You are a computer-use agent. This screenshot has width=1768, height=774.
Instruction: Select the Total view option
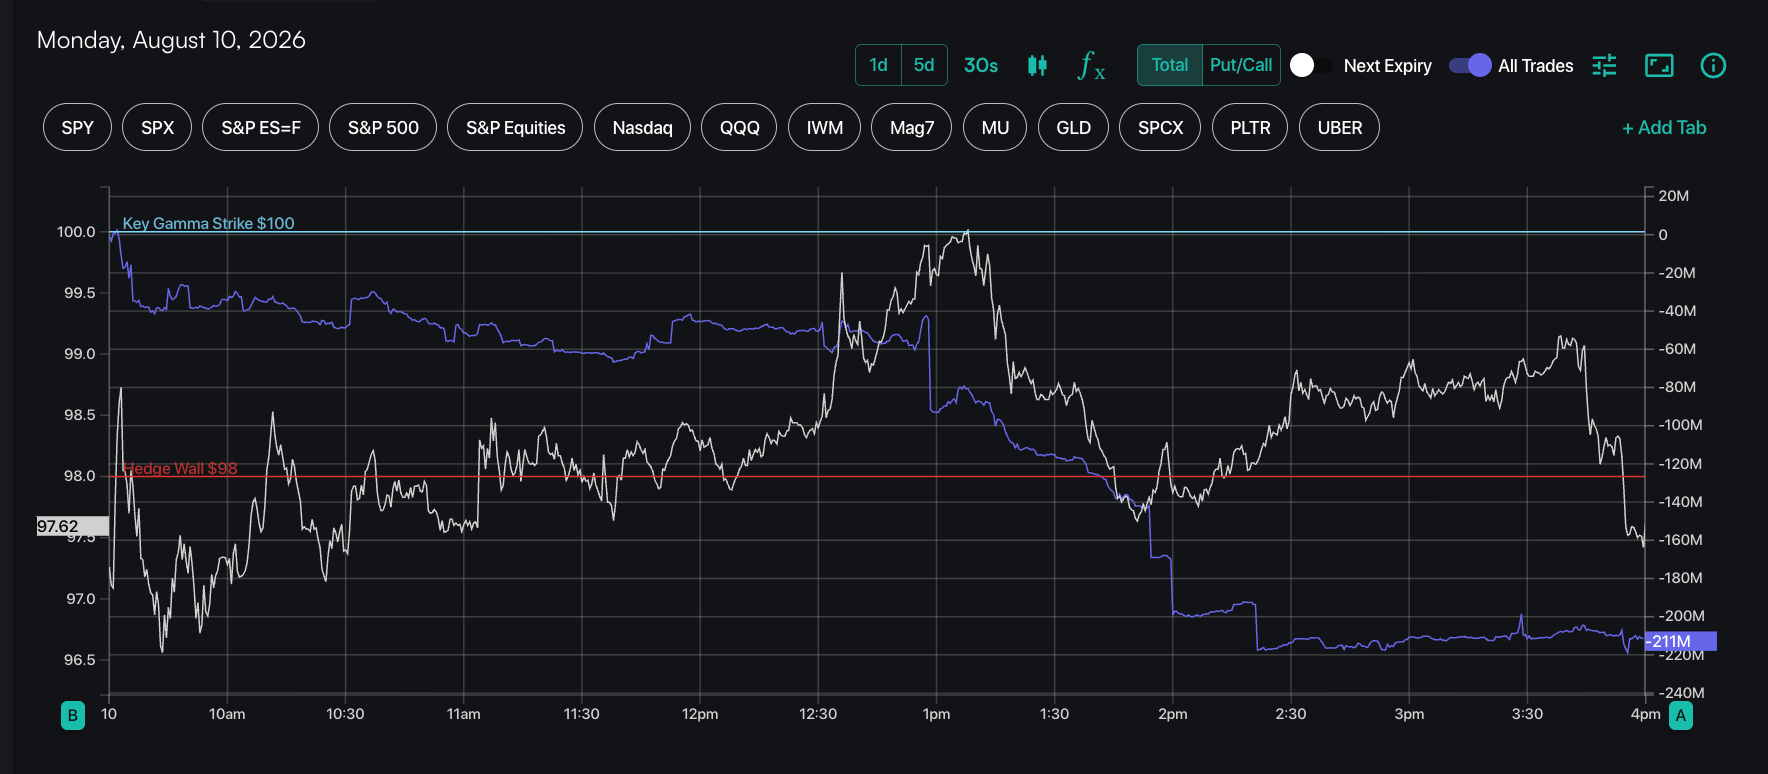click(1169, 65)
